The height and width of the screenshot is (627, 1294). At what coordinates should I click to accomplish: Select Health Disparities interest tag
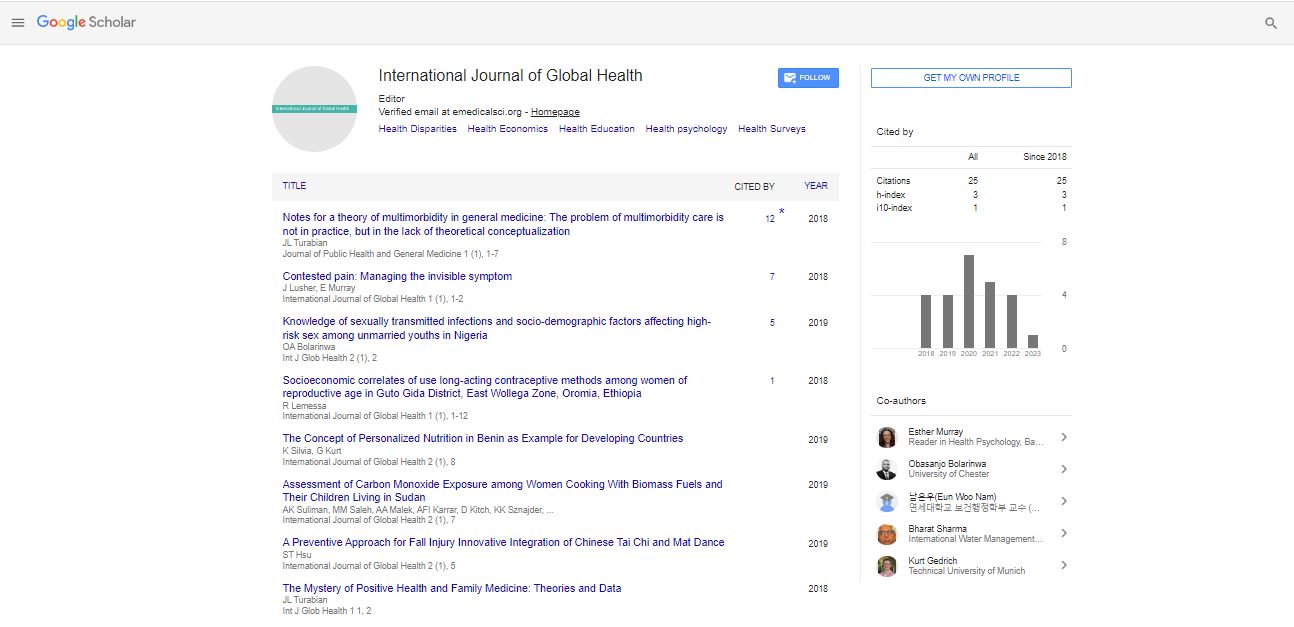click(418, 129)
